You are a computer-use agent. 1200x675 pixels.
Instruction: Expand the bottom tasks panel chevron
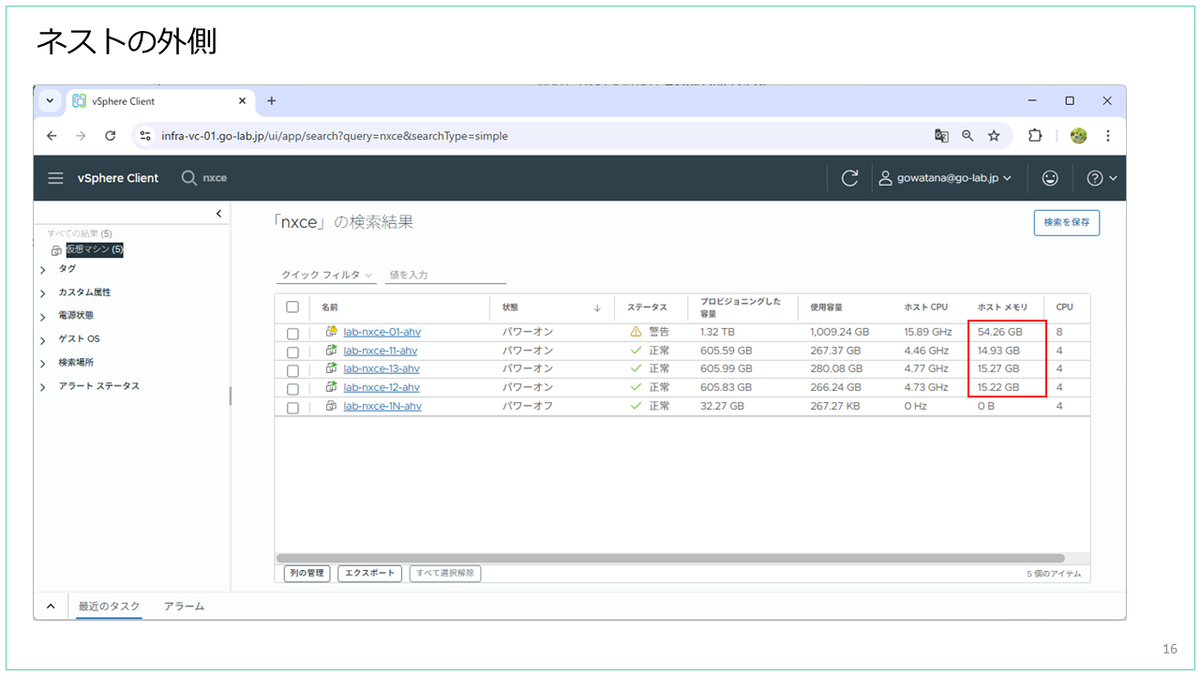point(50,606)
